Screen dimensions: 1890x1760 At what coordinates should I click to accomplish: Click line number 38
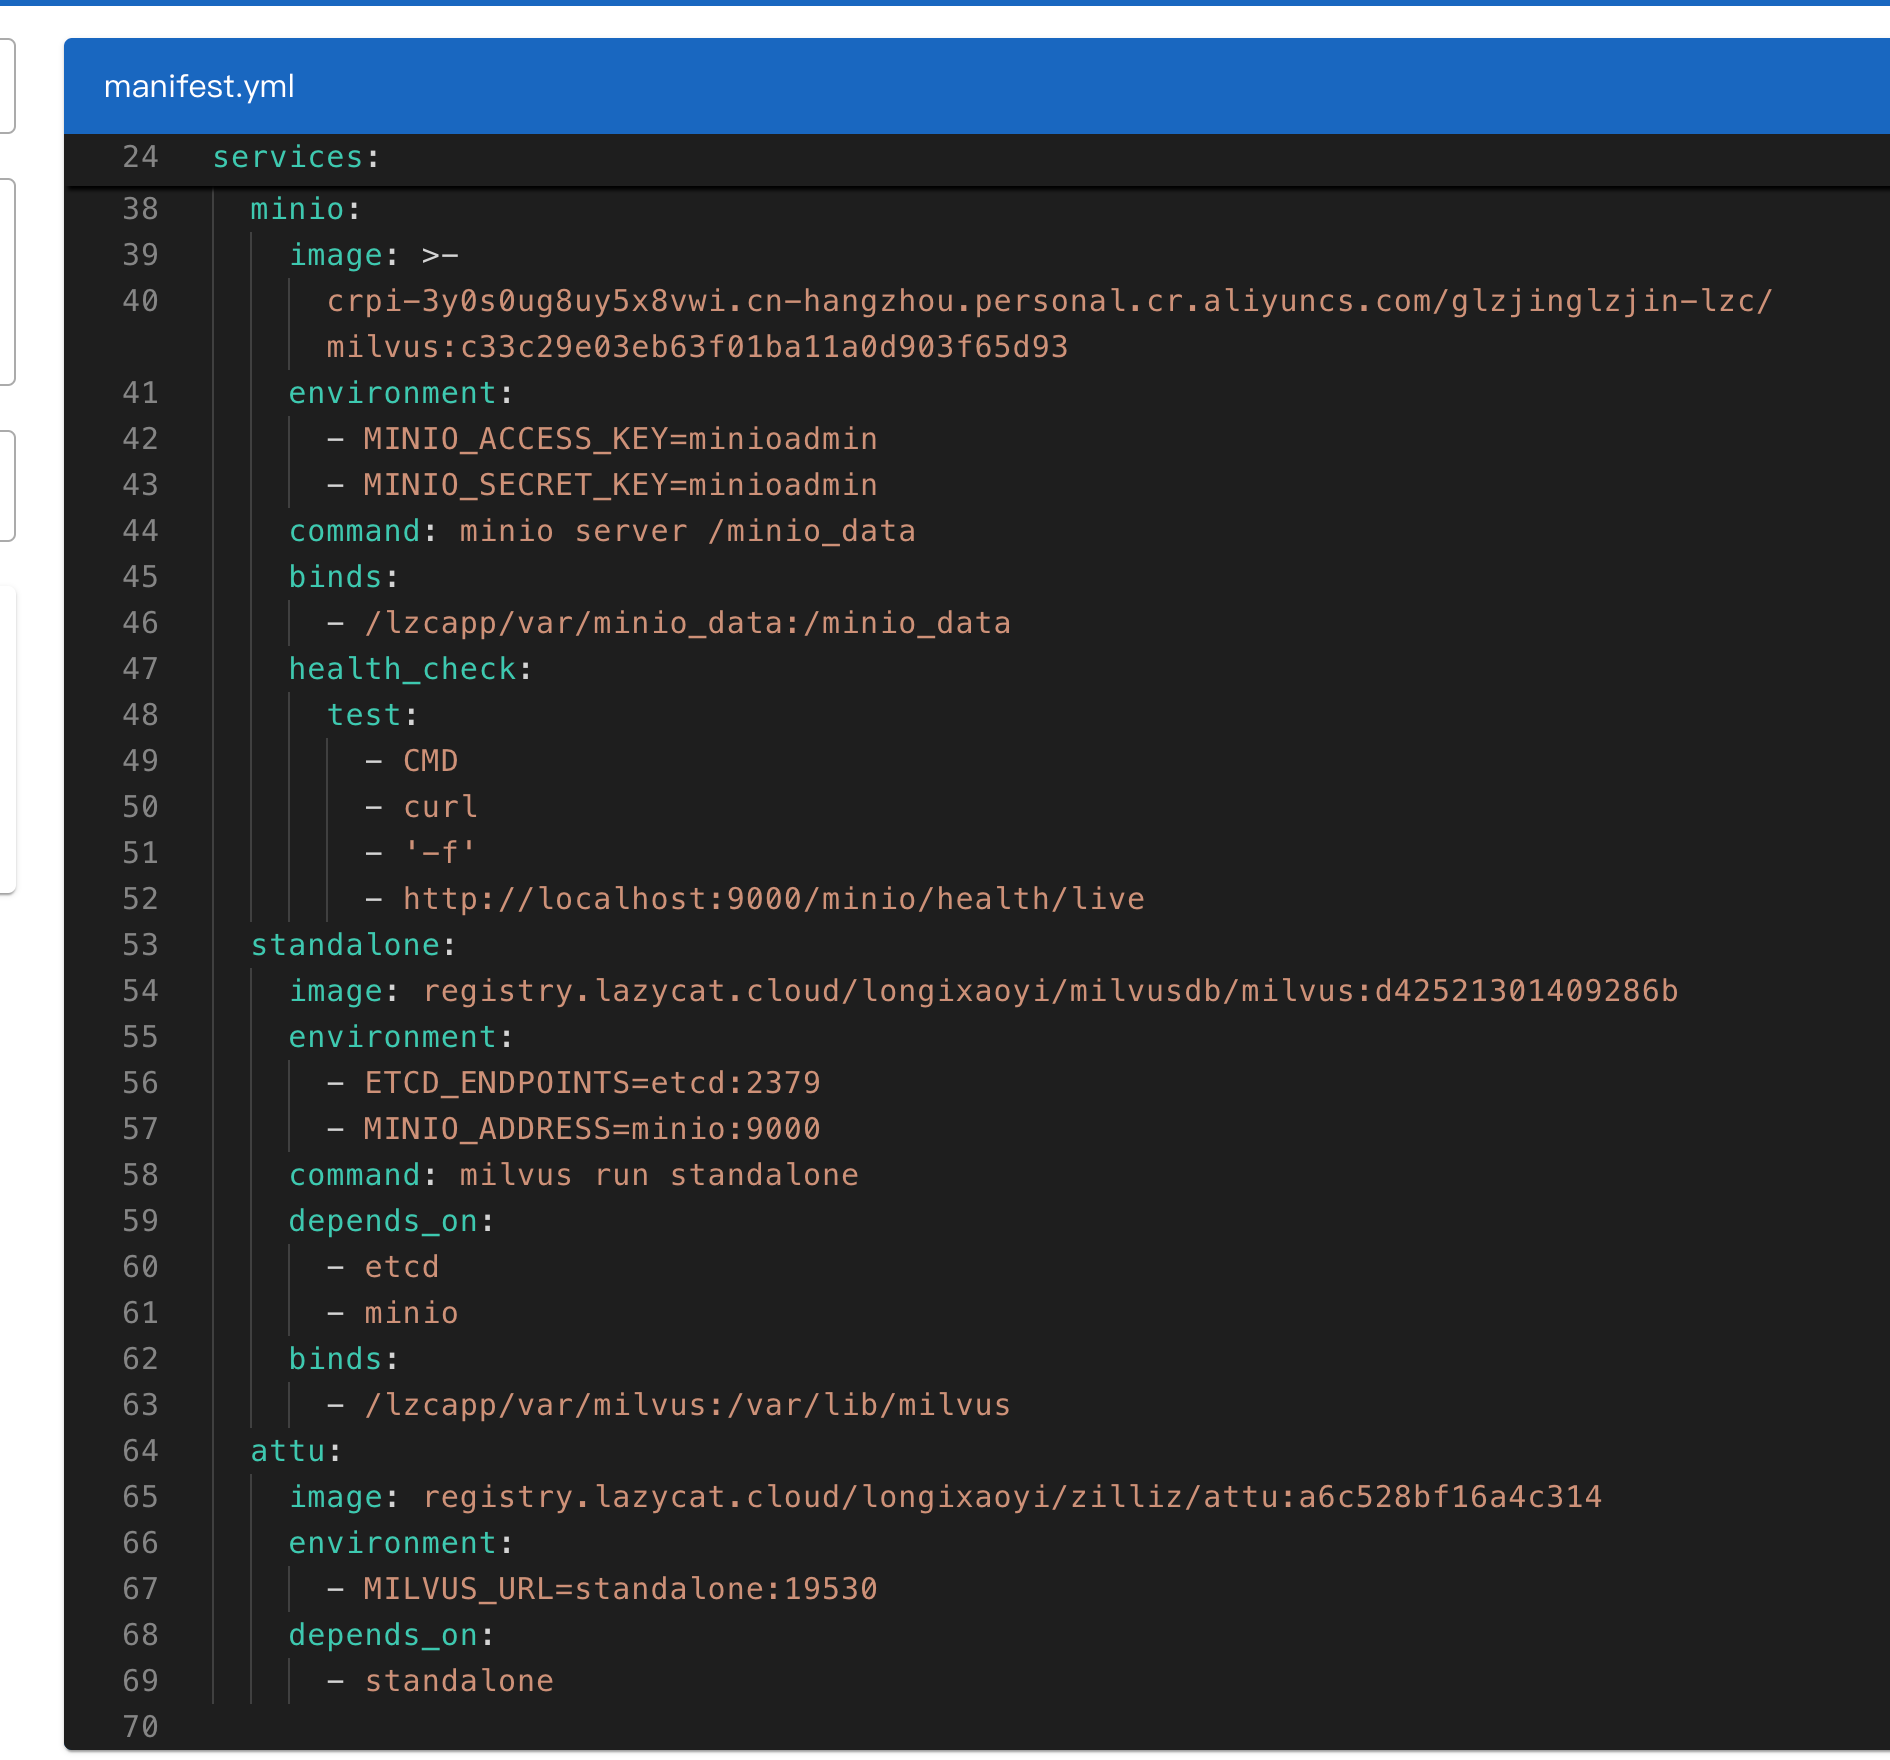tap(140, 209)
